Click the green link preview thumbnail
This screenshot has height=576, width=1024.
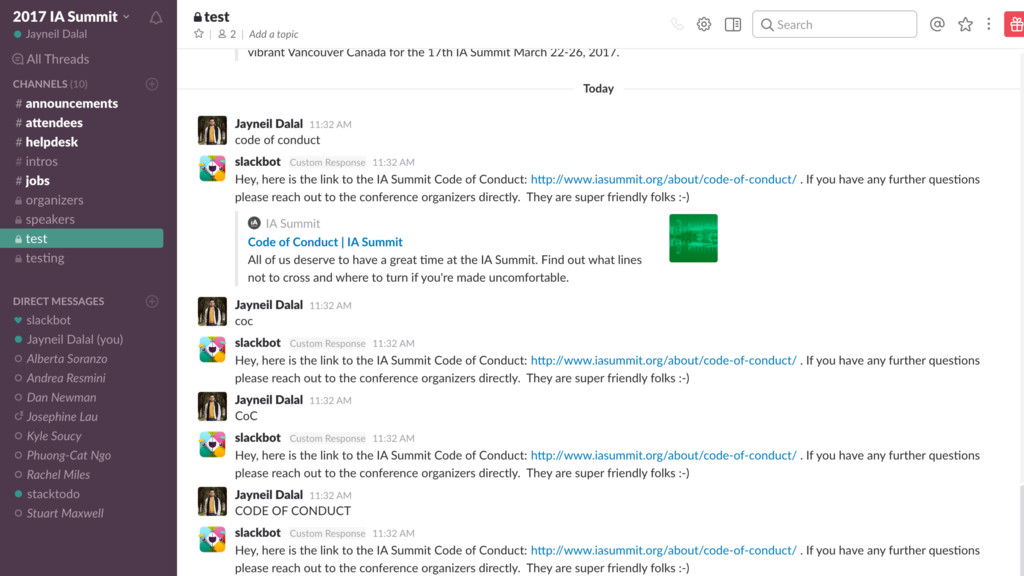point(693,238)
